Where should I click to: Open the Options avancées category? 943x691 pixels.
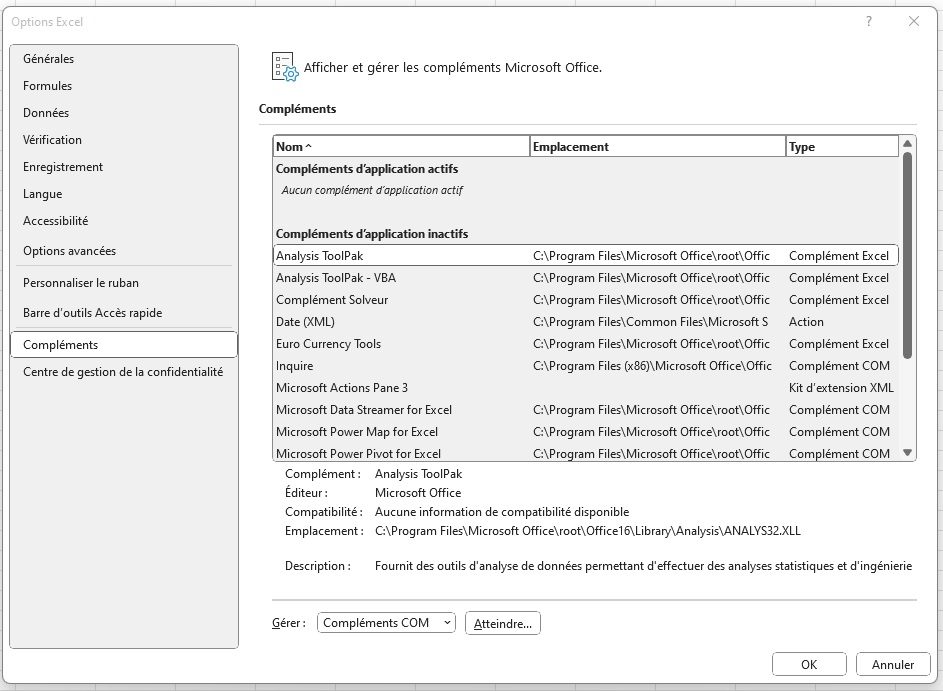click(124, 251)
